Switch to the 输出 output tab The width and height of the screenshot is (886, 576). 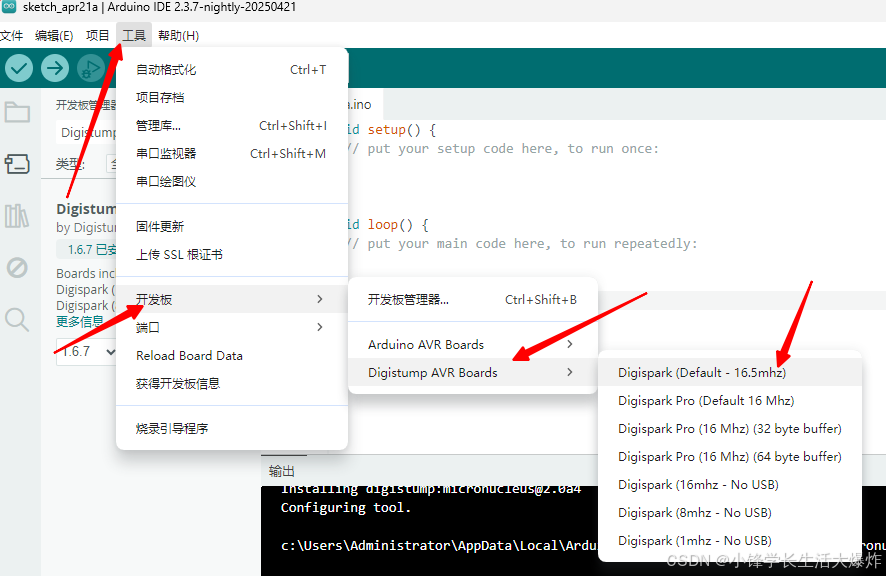pos(282,471)
